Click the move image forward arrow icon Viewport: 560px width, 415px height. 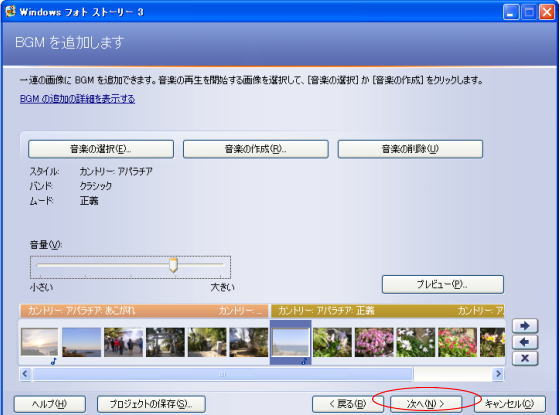point(525,326)
